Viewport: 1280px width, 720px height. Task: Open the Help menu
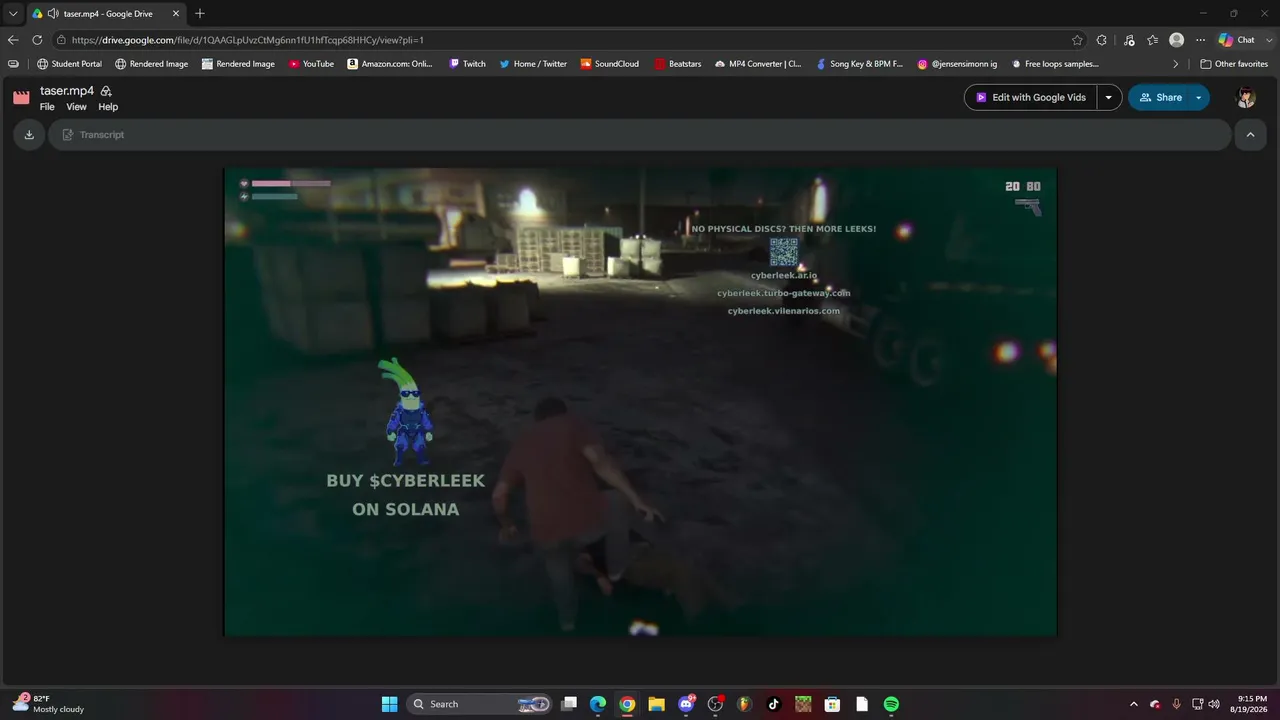[x=108, y=107]
